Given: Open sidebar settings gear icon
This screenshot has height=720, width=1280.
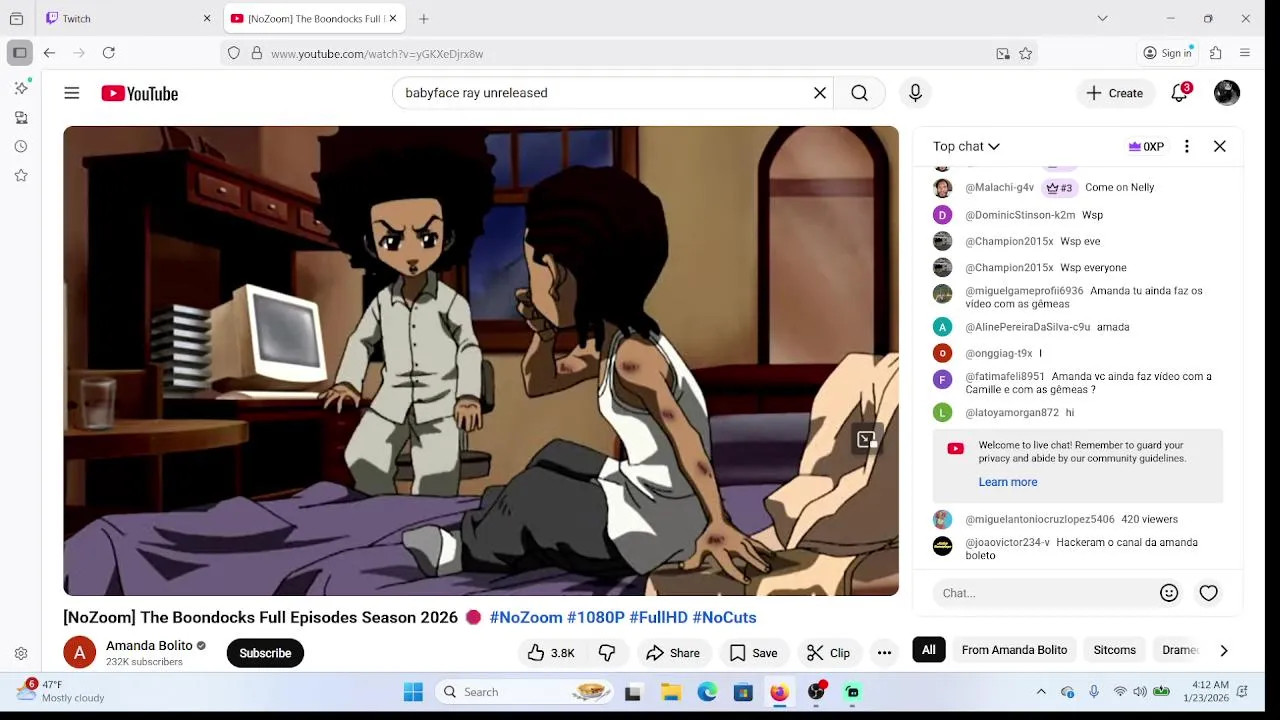Looking at the screenshot, I should [x=21, y=654].
